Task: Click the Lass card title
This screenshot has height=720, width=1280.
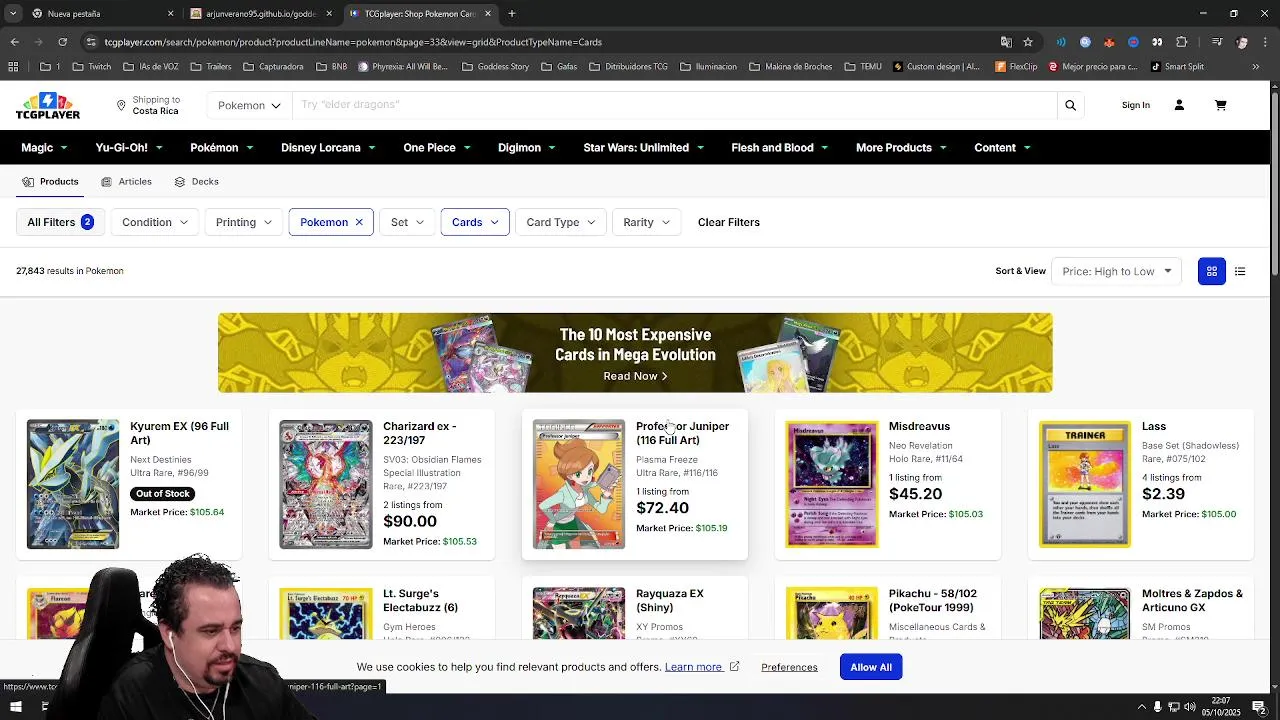Action: point(1153,426)
